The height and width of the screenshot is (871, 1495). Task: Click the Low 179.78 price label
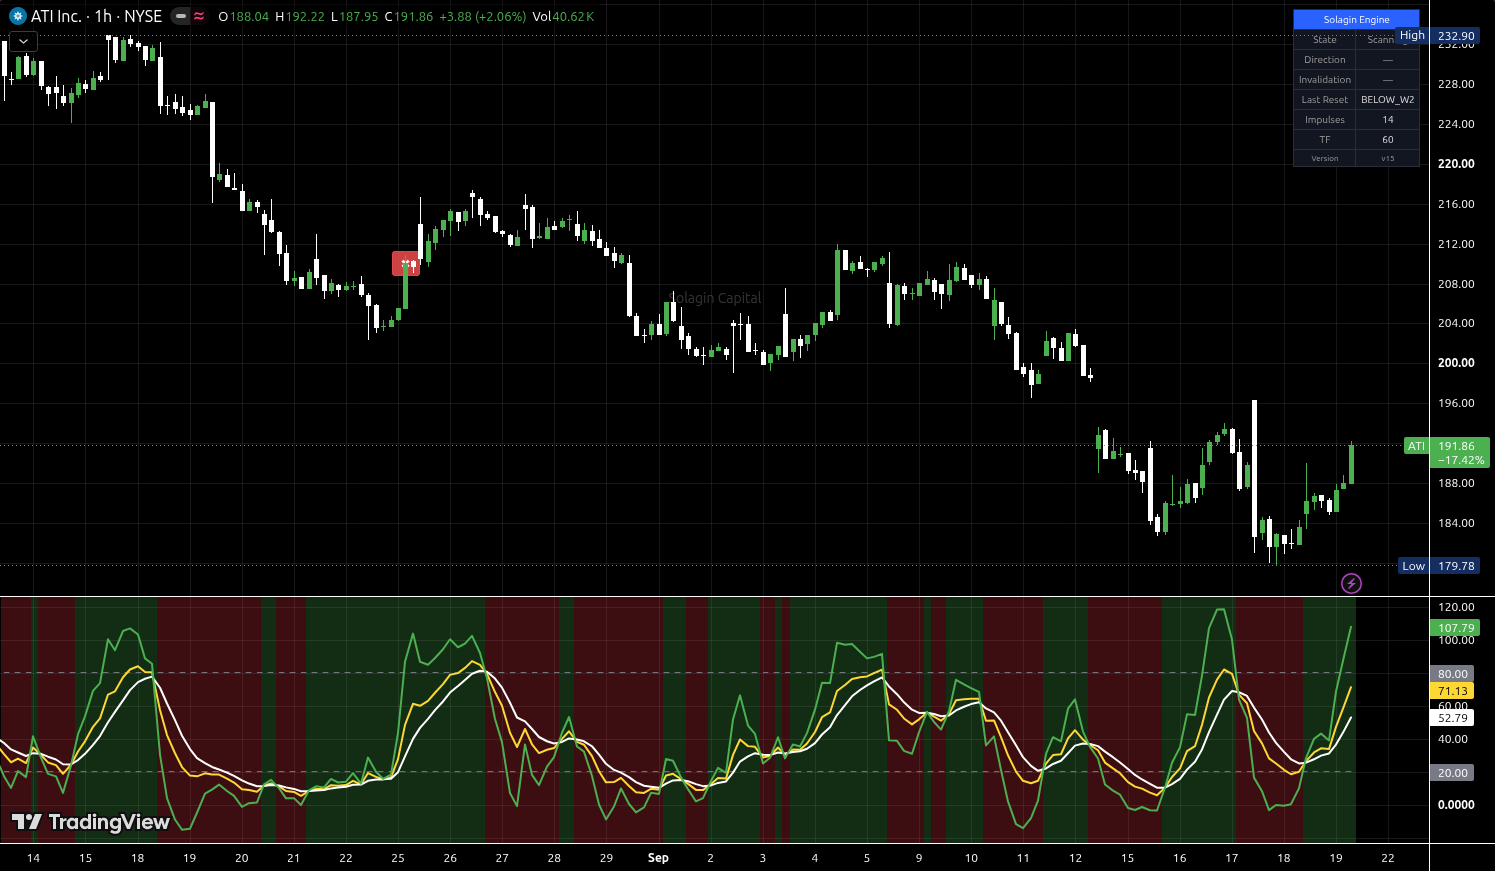click(1438, 566)
